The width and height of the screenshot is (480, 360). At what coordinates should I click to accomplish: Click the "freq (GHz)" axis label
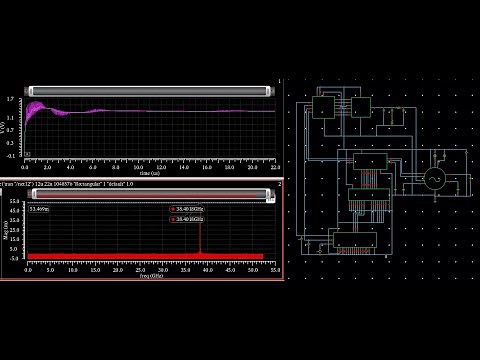tap(151, 276)
